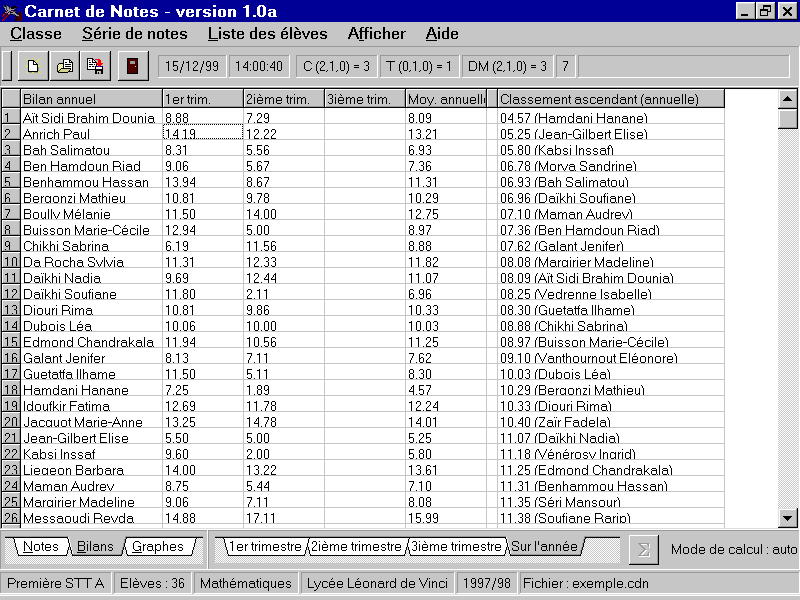This screenshot has width=800, height=600.
Task: Click the scrollbar down arrow
Action: pos(787,517)
